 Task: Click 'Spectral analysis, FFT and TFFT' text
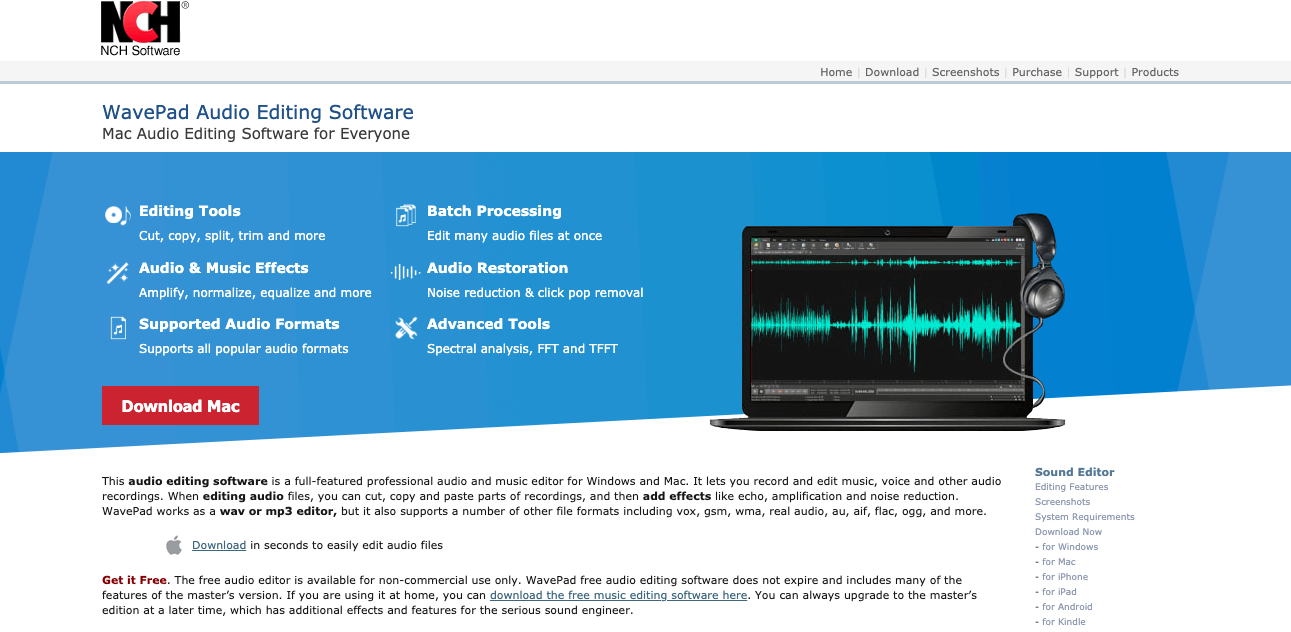click(522, 349)
